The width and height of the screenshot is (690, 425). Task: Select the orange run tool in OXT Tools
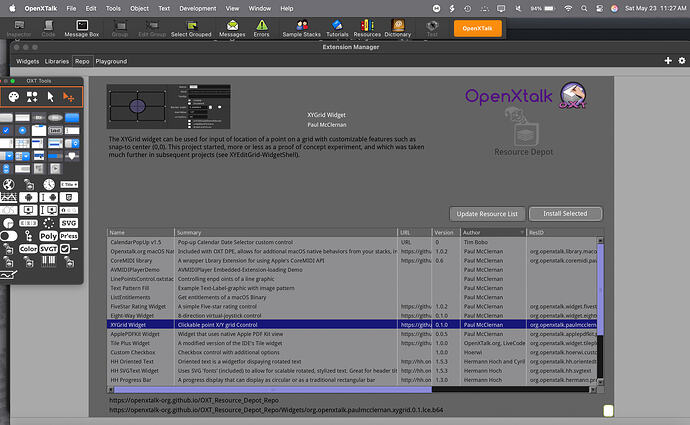point(68,97)
